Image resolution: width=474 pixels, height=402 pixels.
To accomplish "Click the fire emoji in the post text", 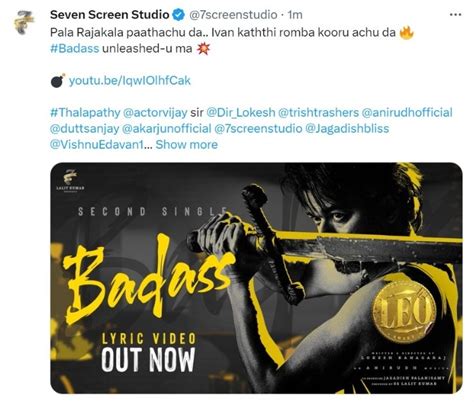I will [406, 33].
